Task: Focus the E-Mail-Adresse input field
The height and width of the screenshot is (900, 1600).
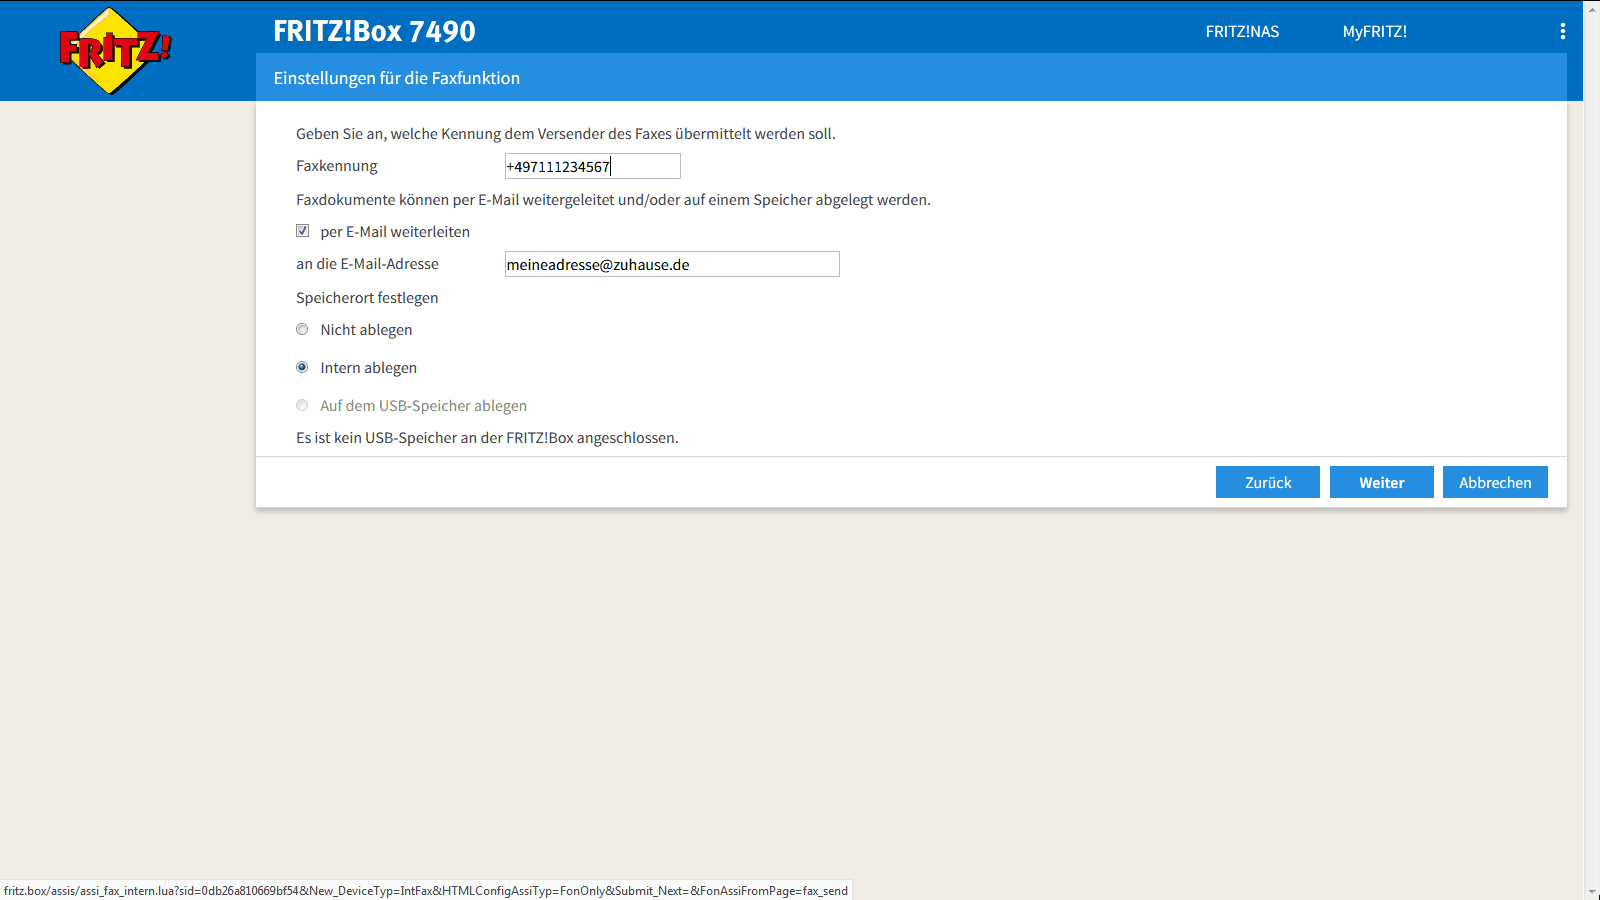Action: pyautogui.click(x=672, y=264)
